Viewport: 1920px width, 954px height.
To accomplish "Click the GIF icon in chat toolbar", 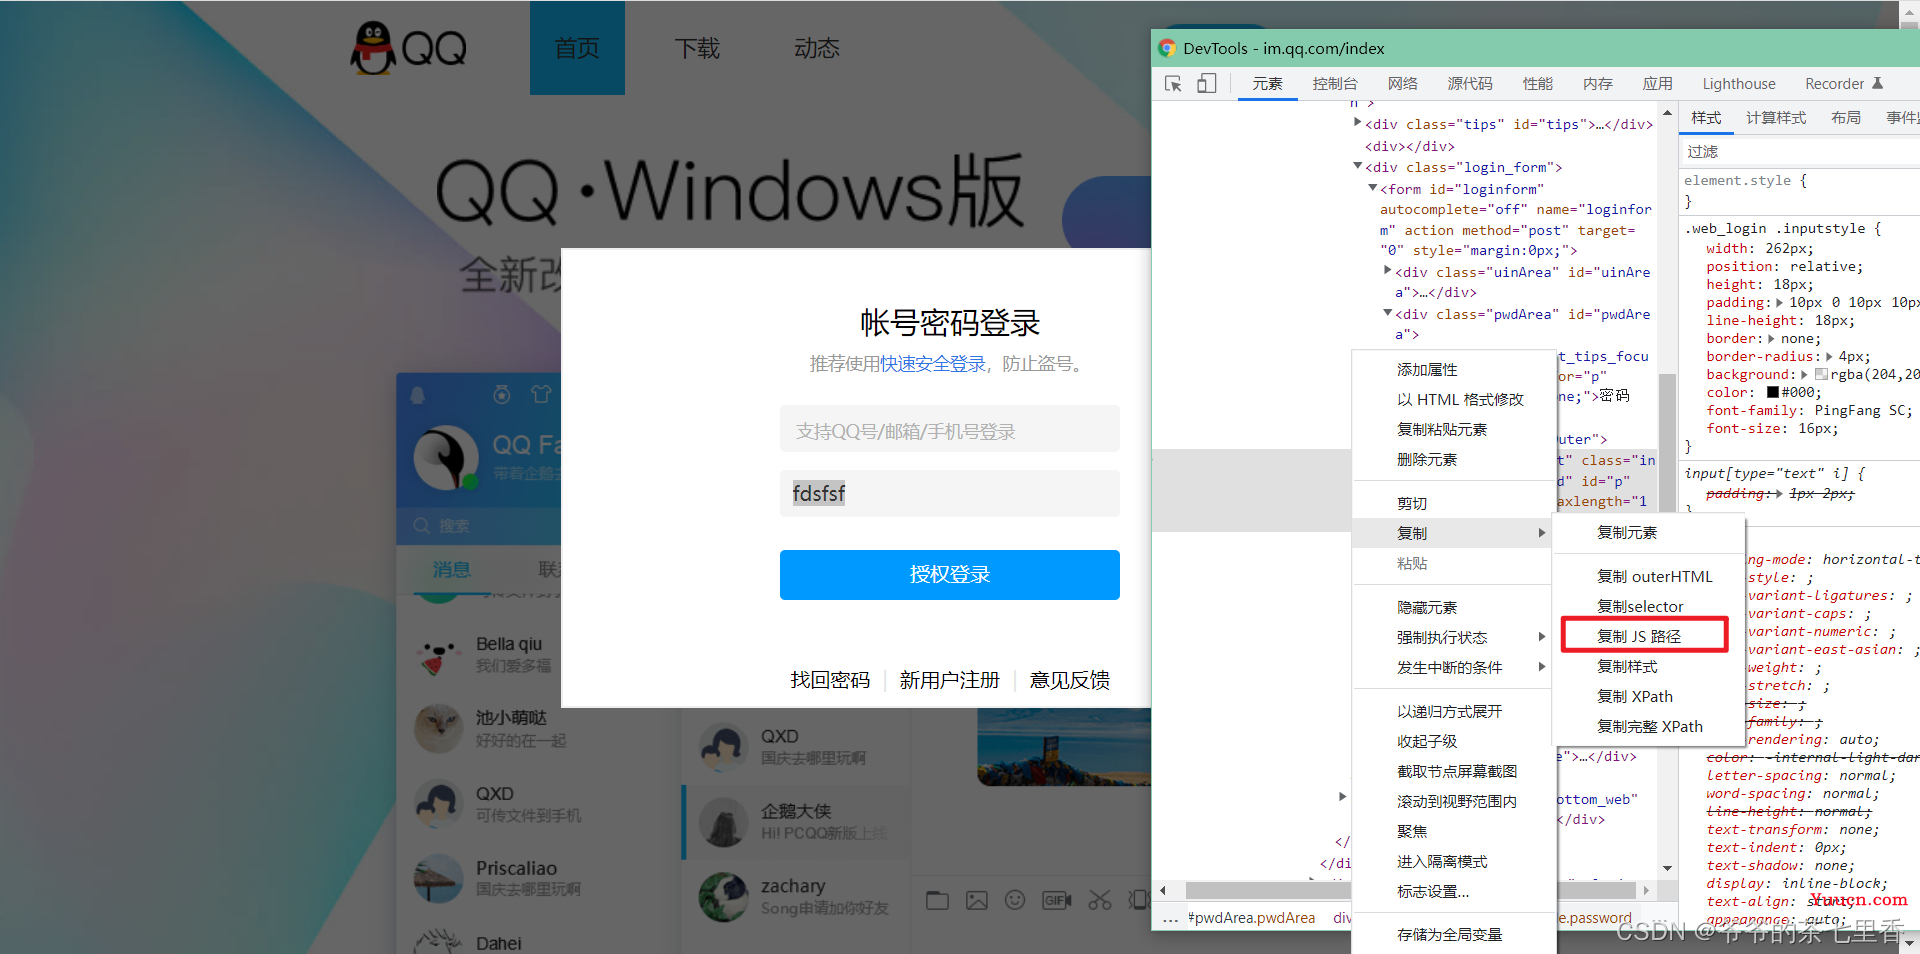I will tap(1056, 900).
